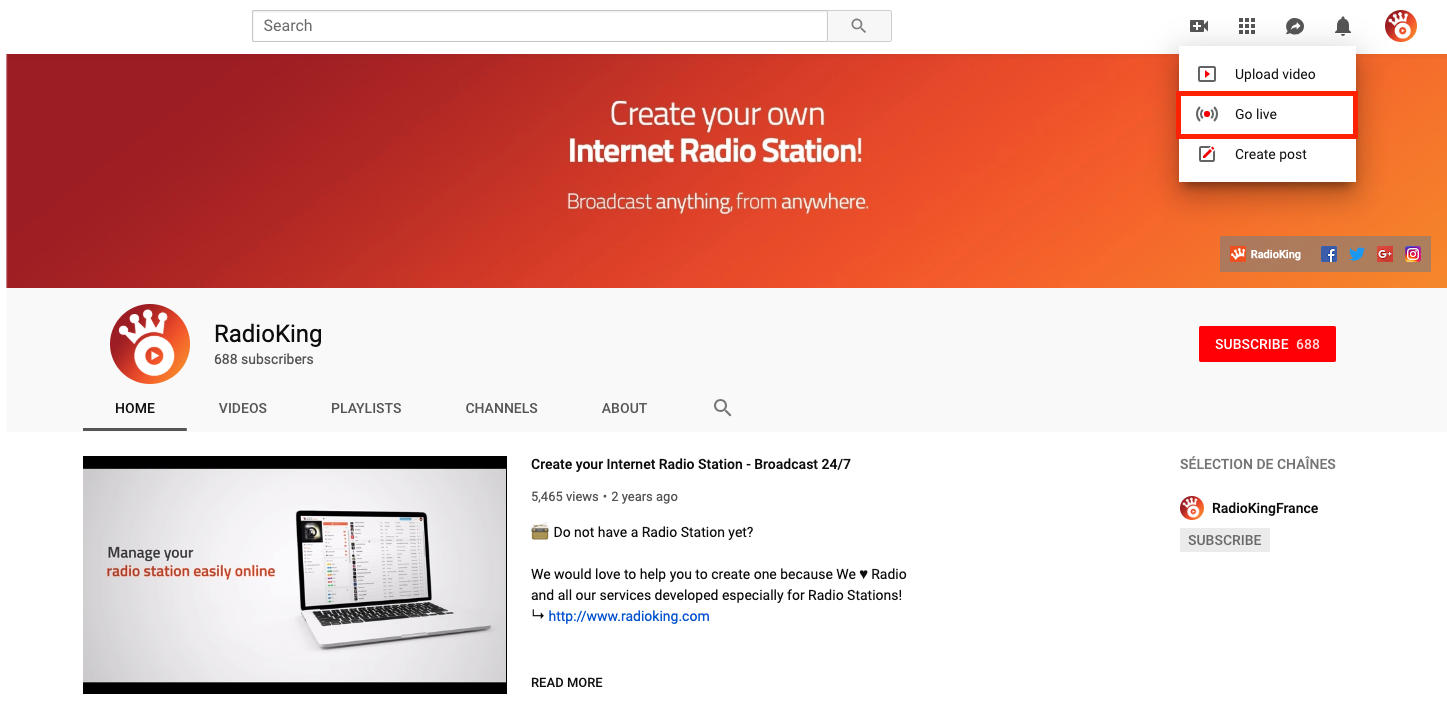The height and width of the screenshot is (701, 1447).
Task: Open the radioking.com link
Action: point(628,616)
